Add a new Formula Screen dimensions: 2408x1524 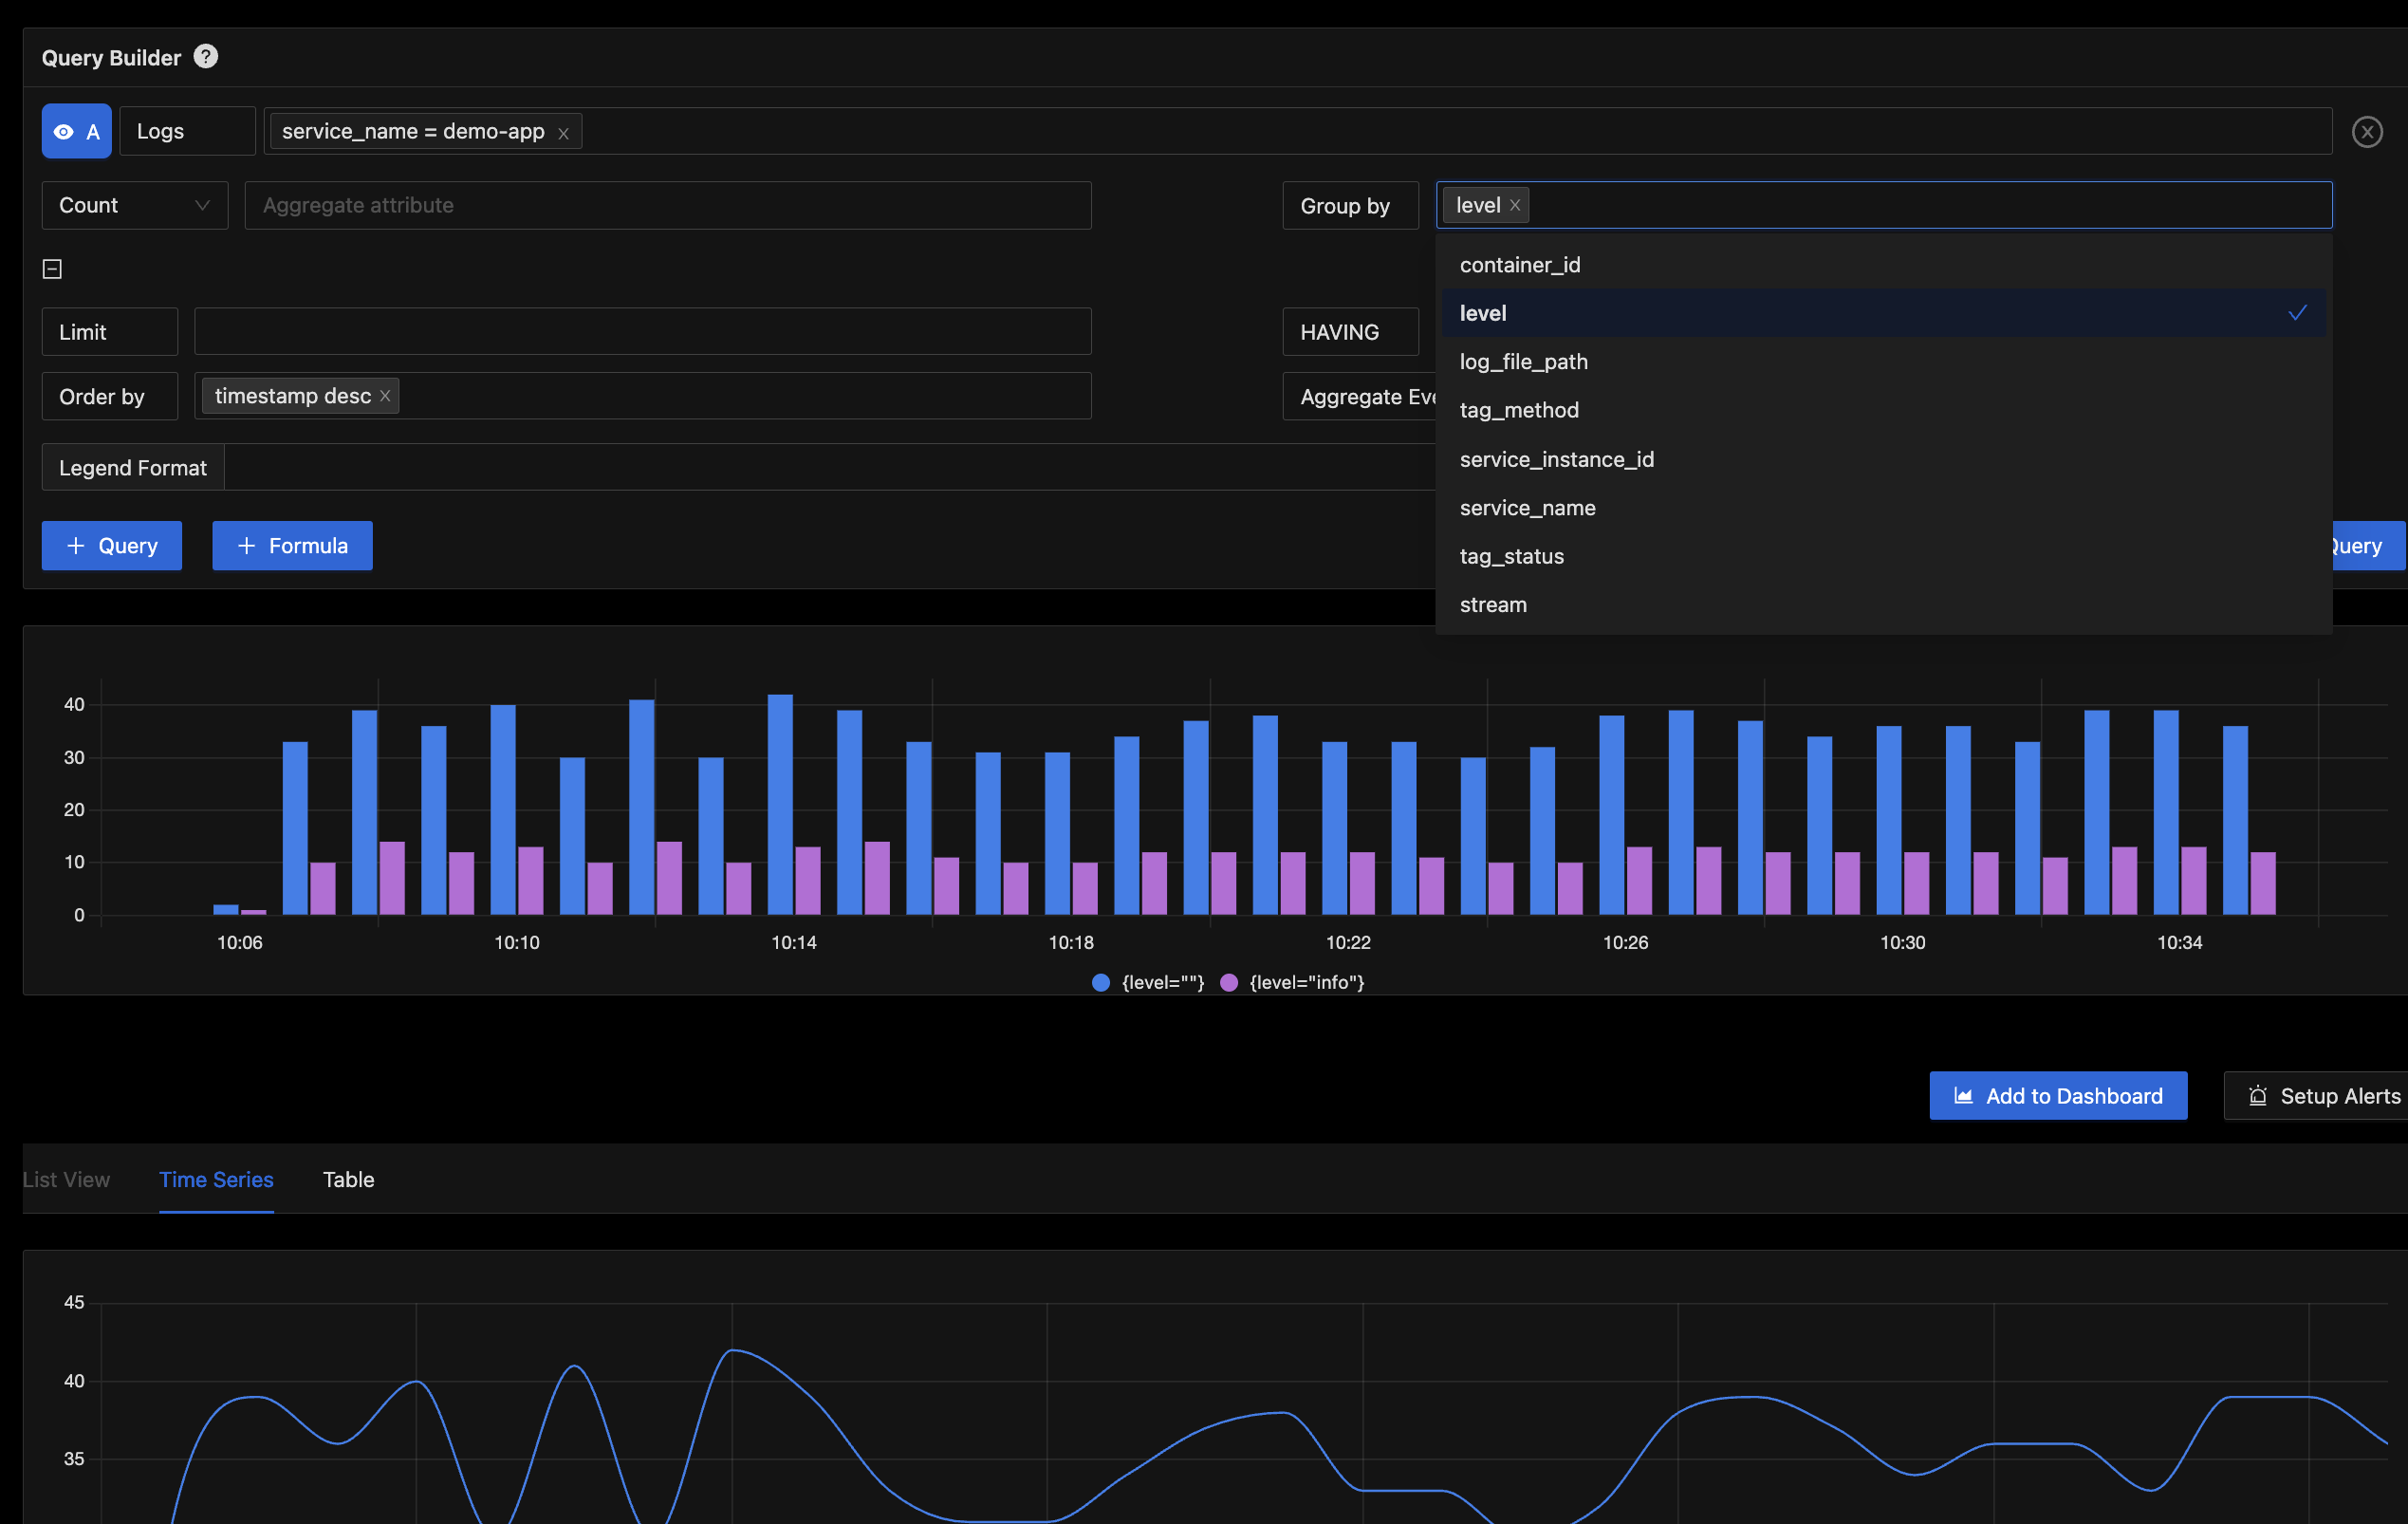click(292, 545)
